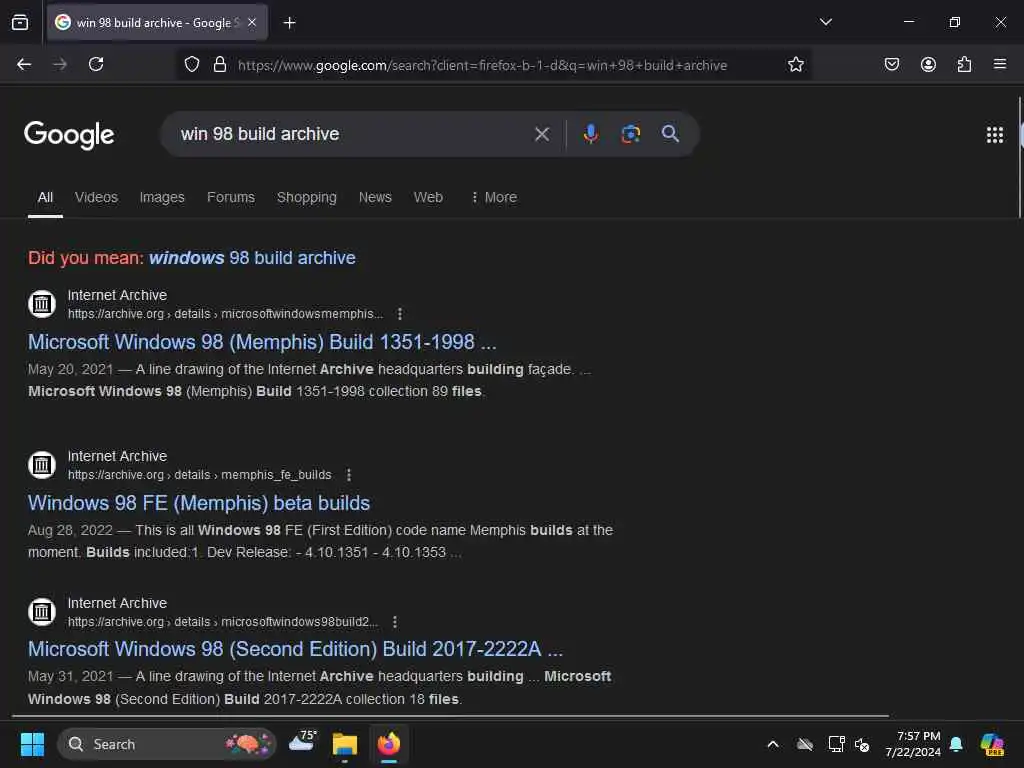This screenshot has height=768, width=1024.
Task: Click the Firefox back arrow button
Action: click(24, 64)
